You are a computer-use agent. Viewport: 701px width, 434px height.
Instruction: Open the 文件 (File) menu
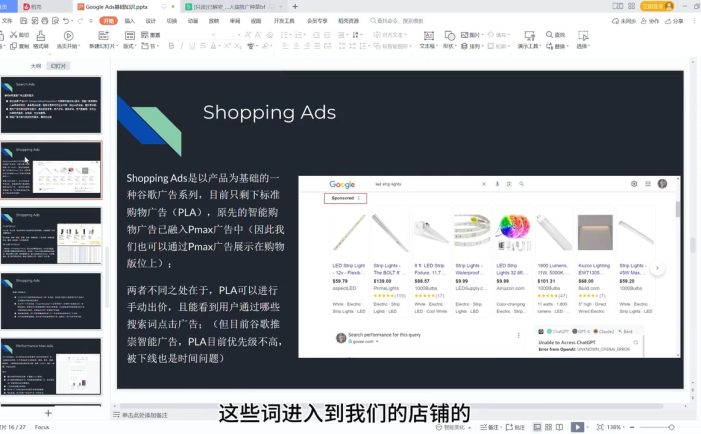[7, 21]
